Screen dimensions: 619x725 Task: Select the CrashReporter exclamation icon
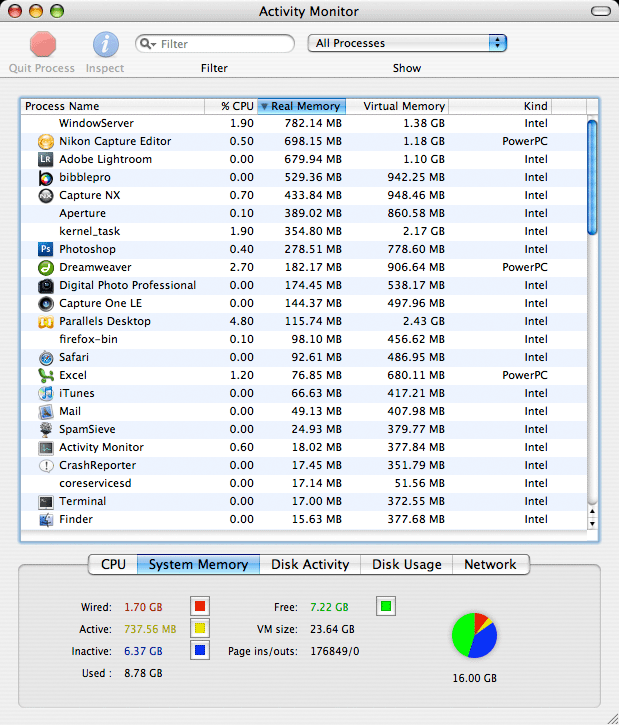tap(45, 466)
